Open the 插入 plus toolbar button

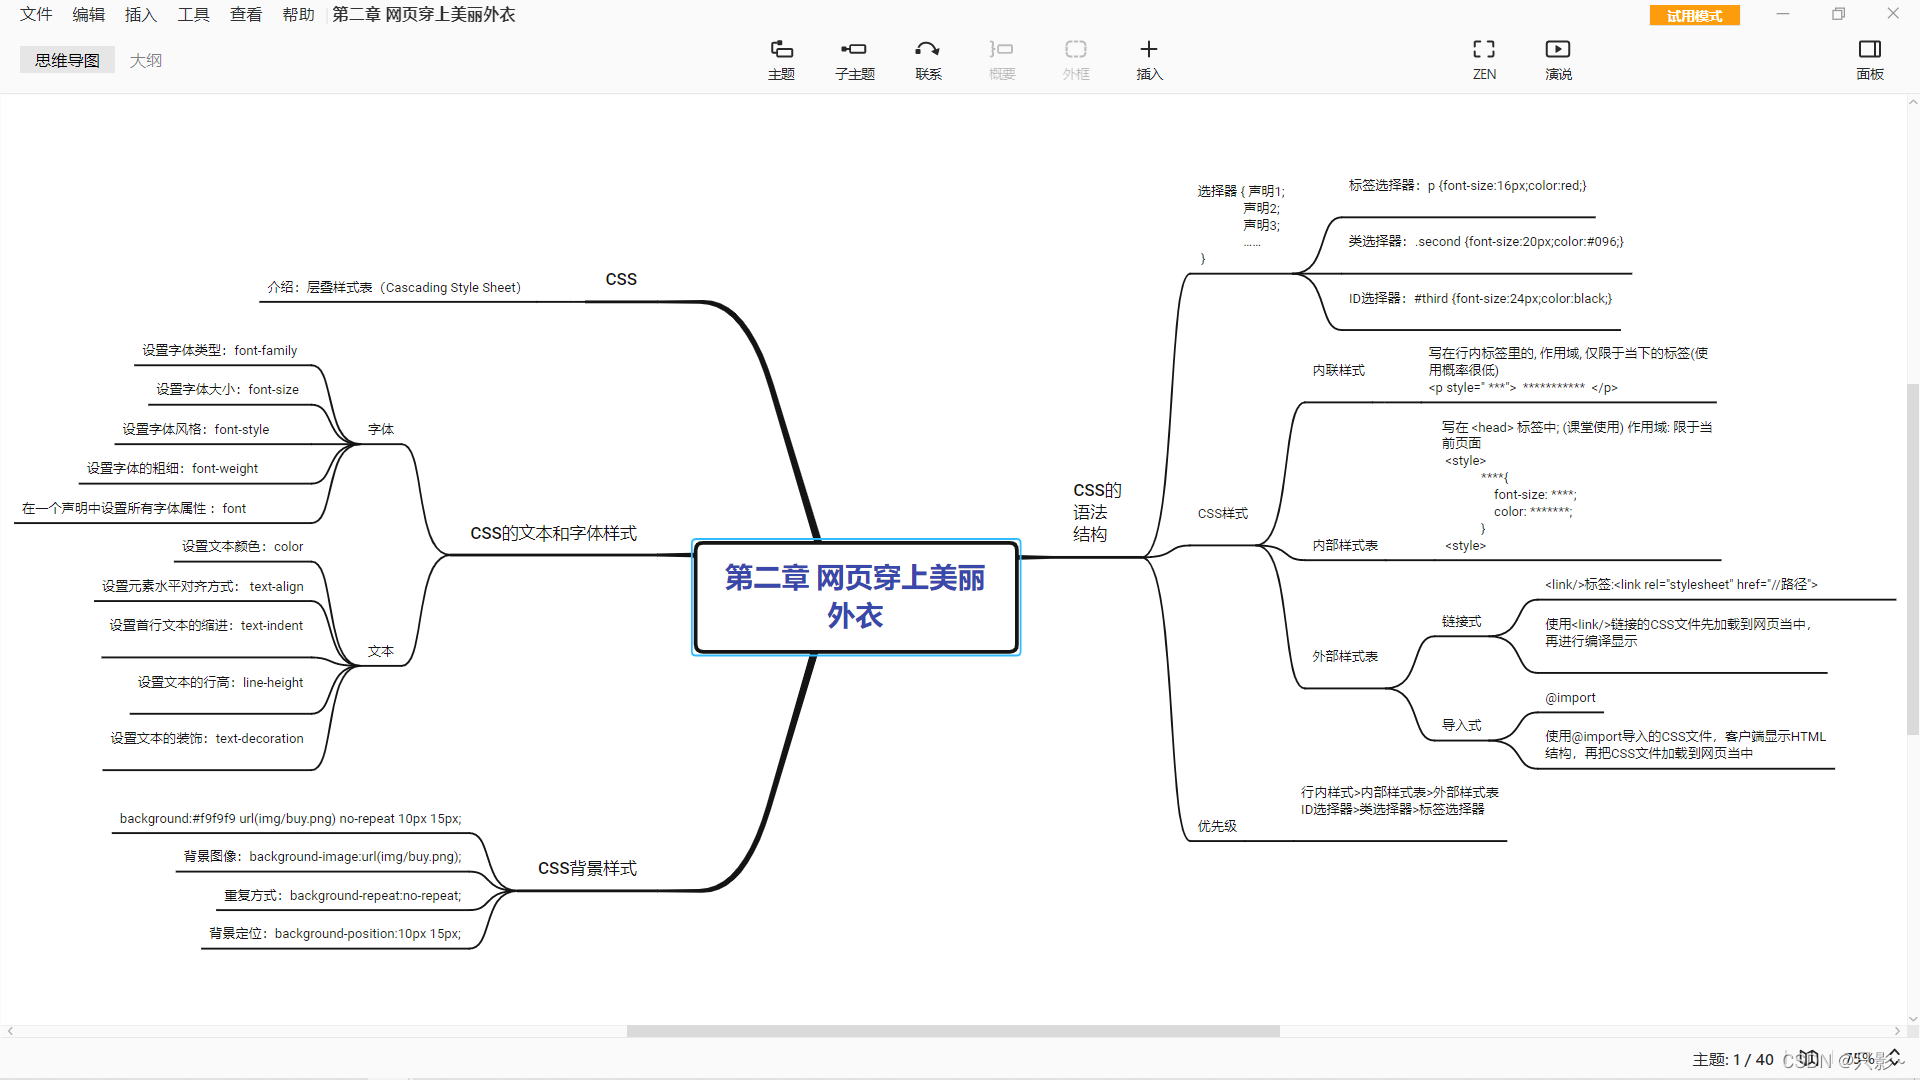(1149, 60)
